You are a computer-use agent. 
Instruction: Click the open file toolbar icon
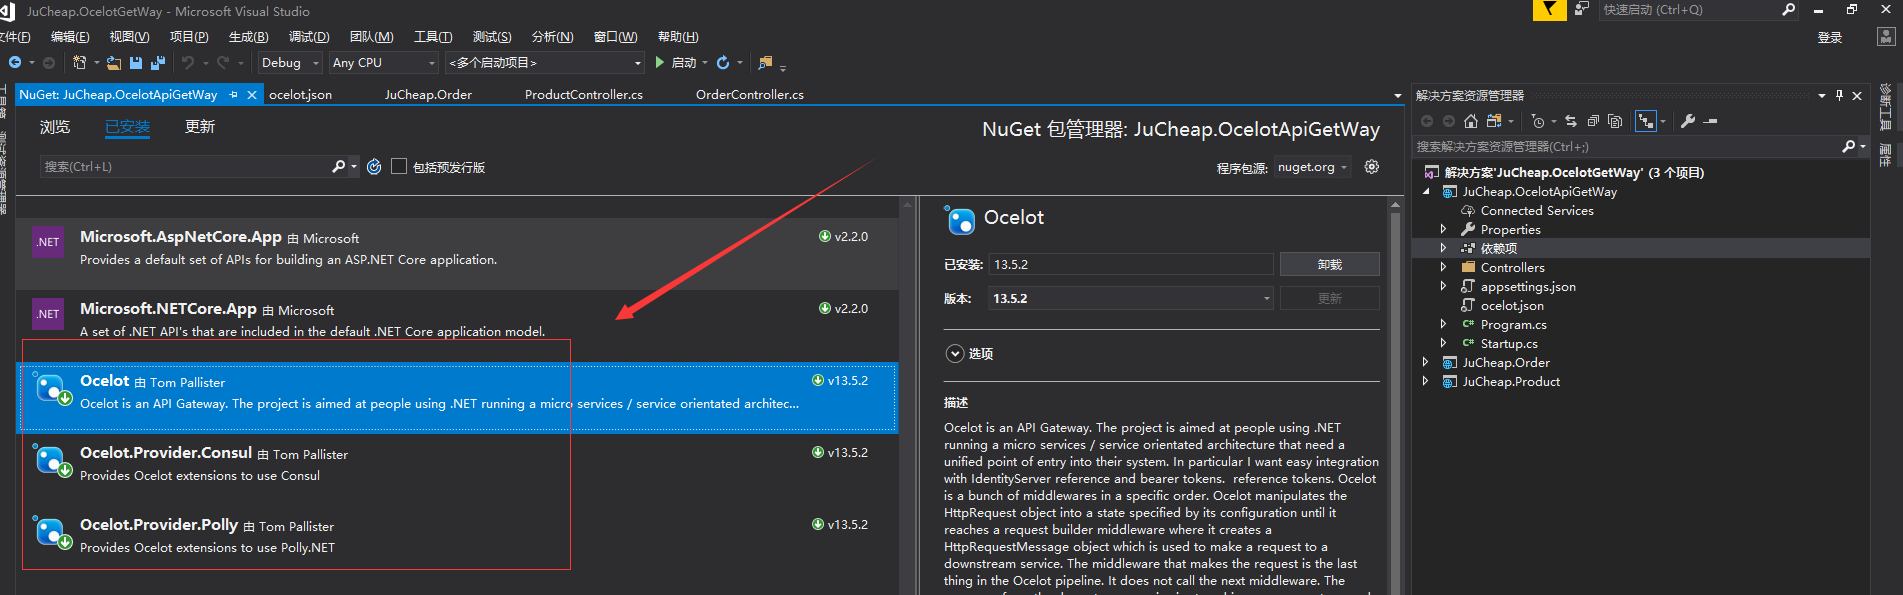point(114,62)
